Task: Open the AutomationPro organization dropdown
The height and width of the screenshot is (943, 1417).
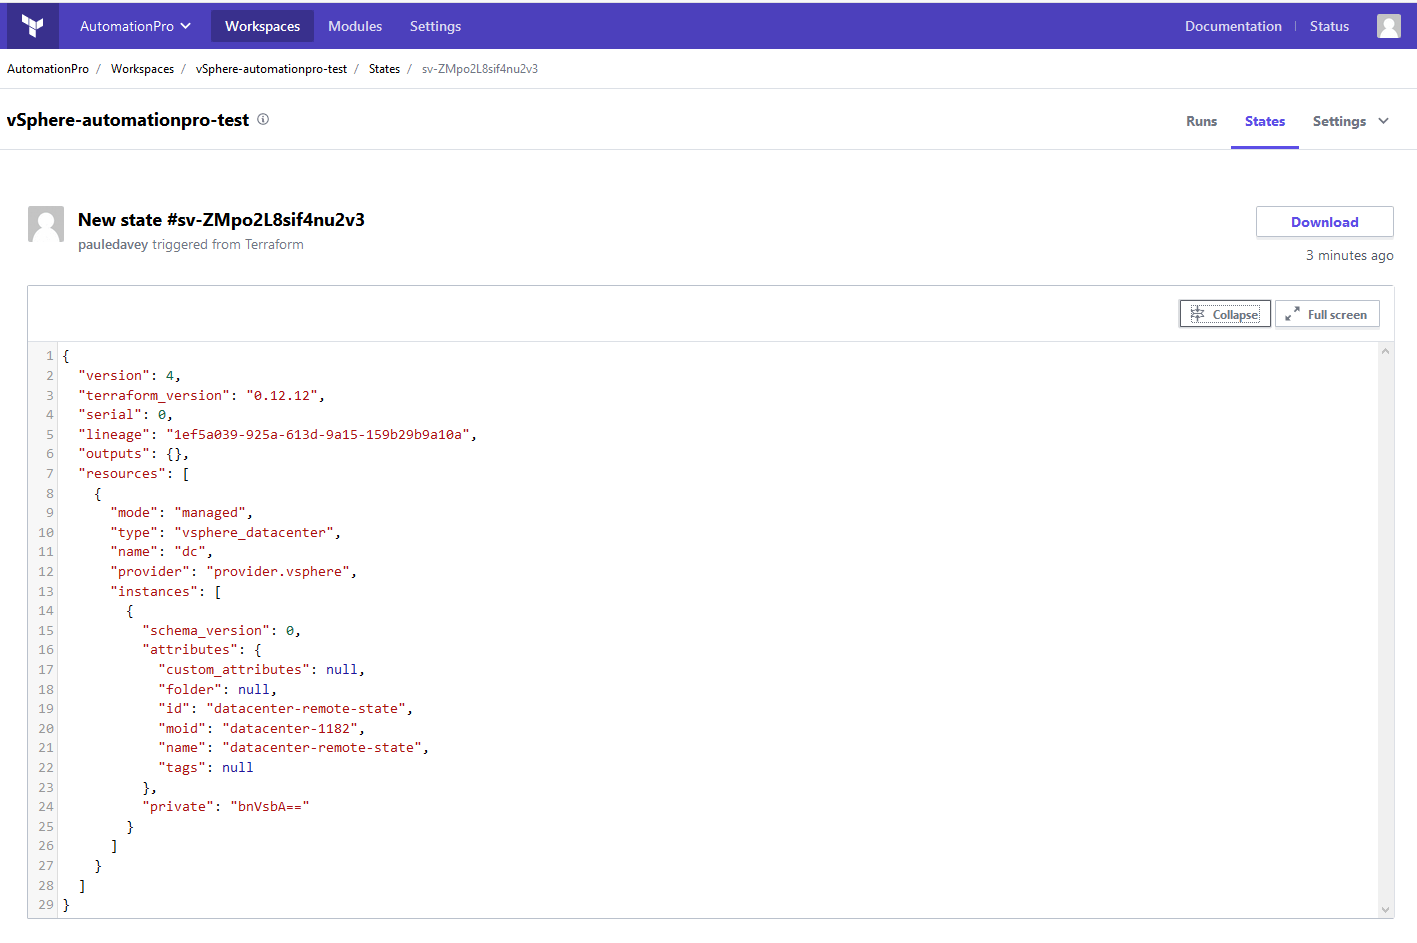Action: (x=135, y=26)
